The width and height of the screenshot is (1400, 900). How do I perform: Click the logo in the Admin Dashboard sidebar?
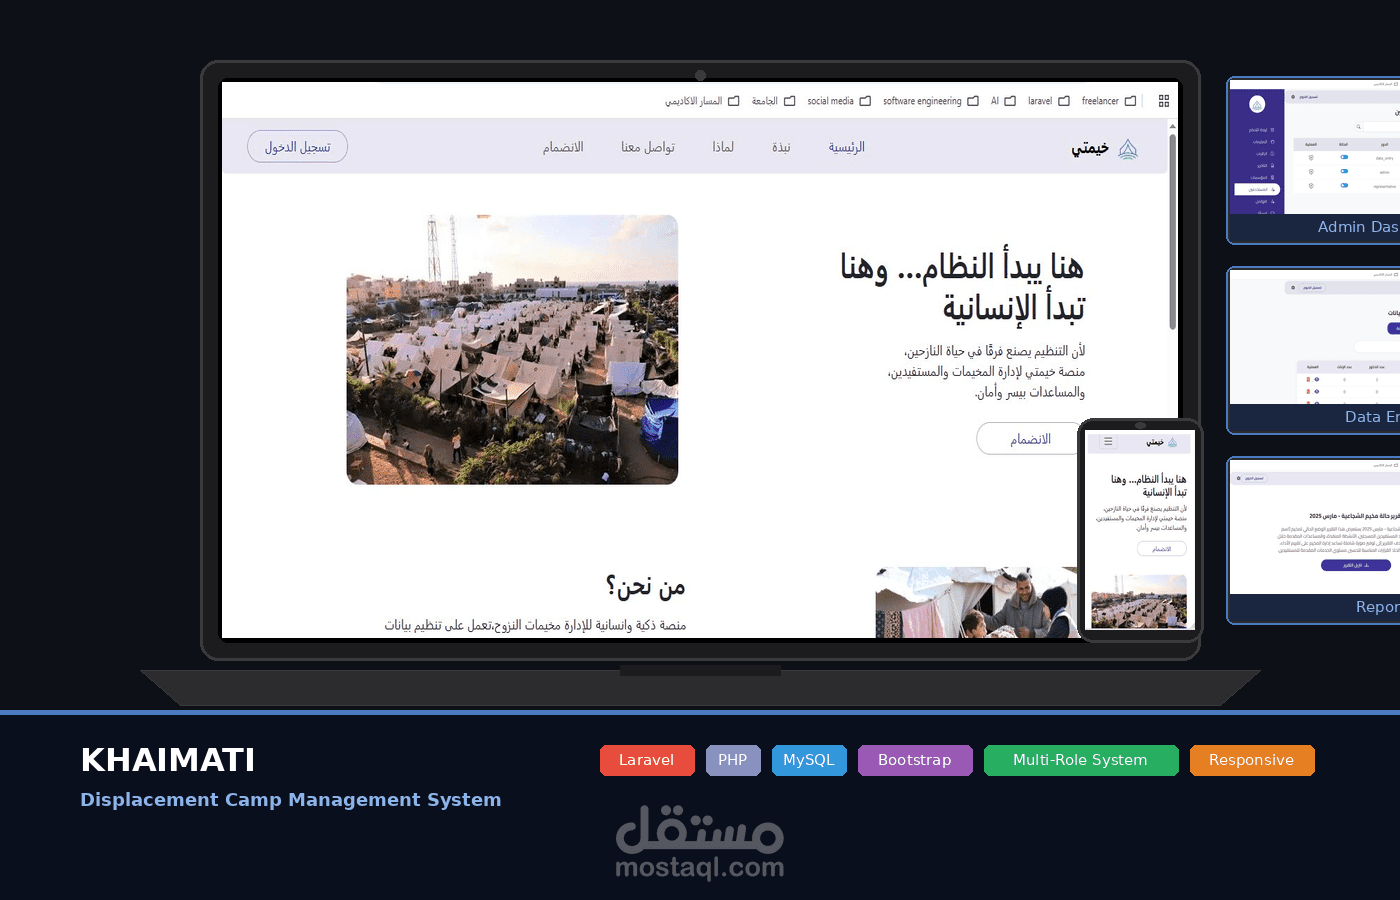point(1257,104)
